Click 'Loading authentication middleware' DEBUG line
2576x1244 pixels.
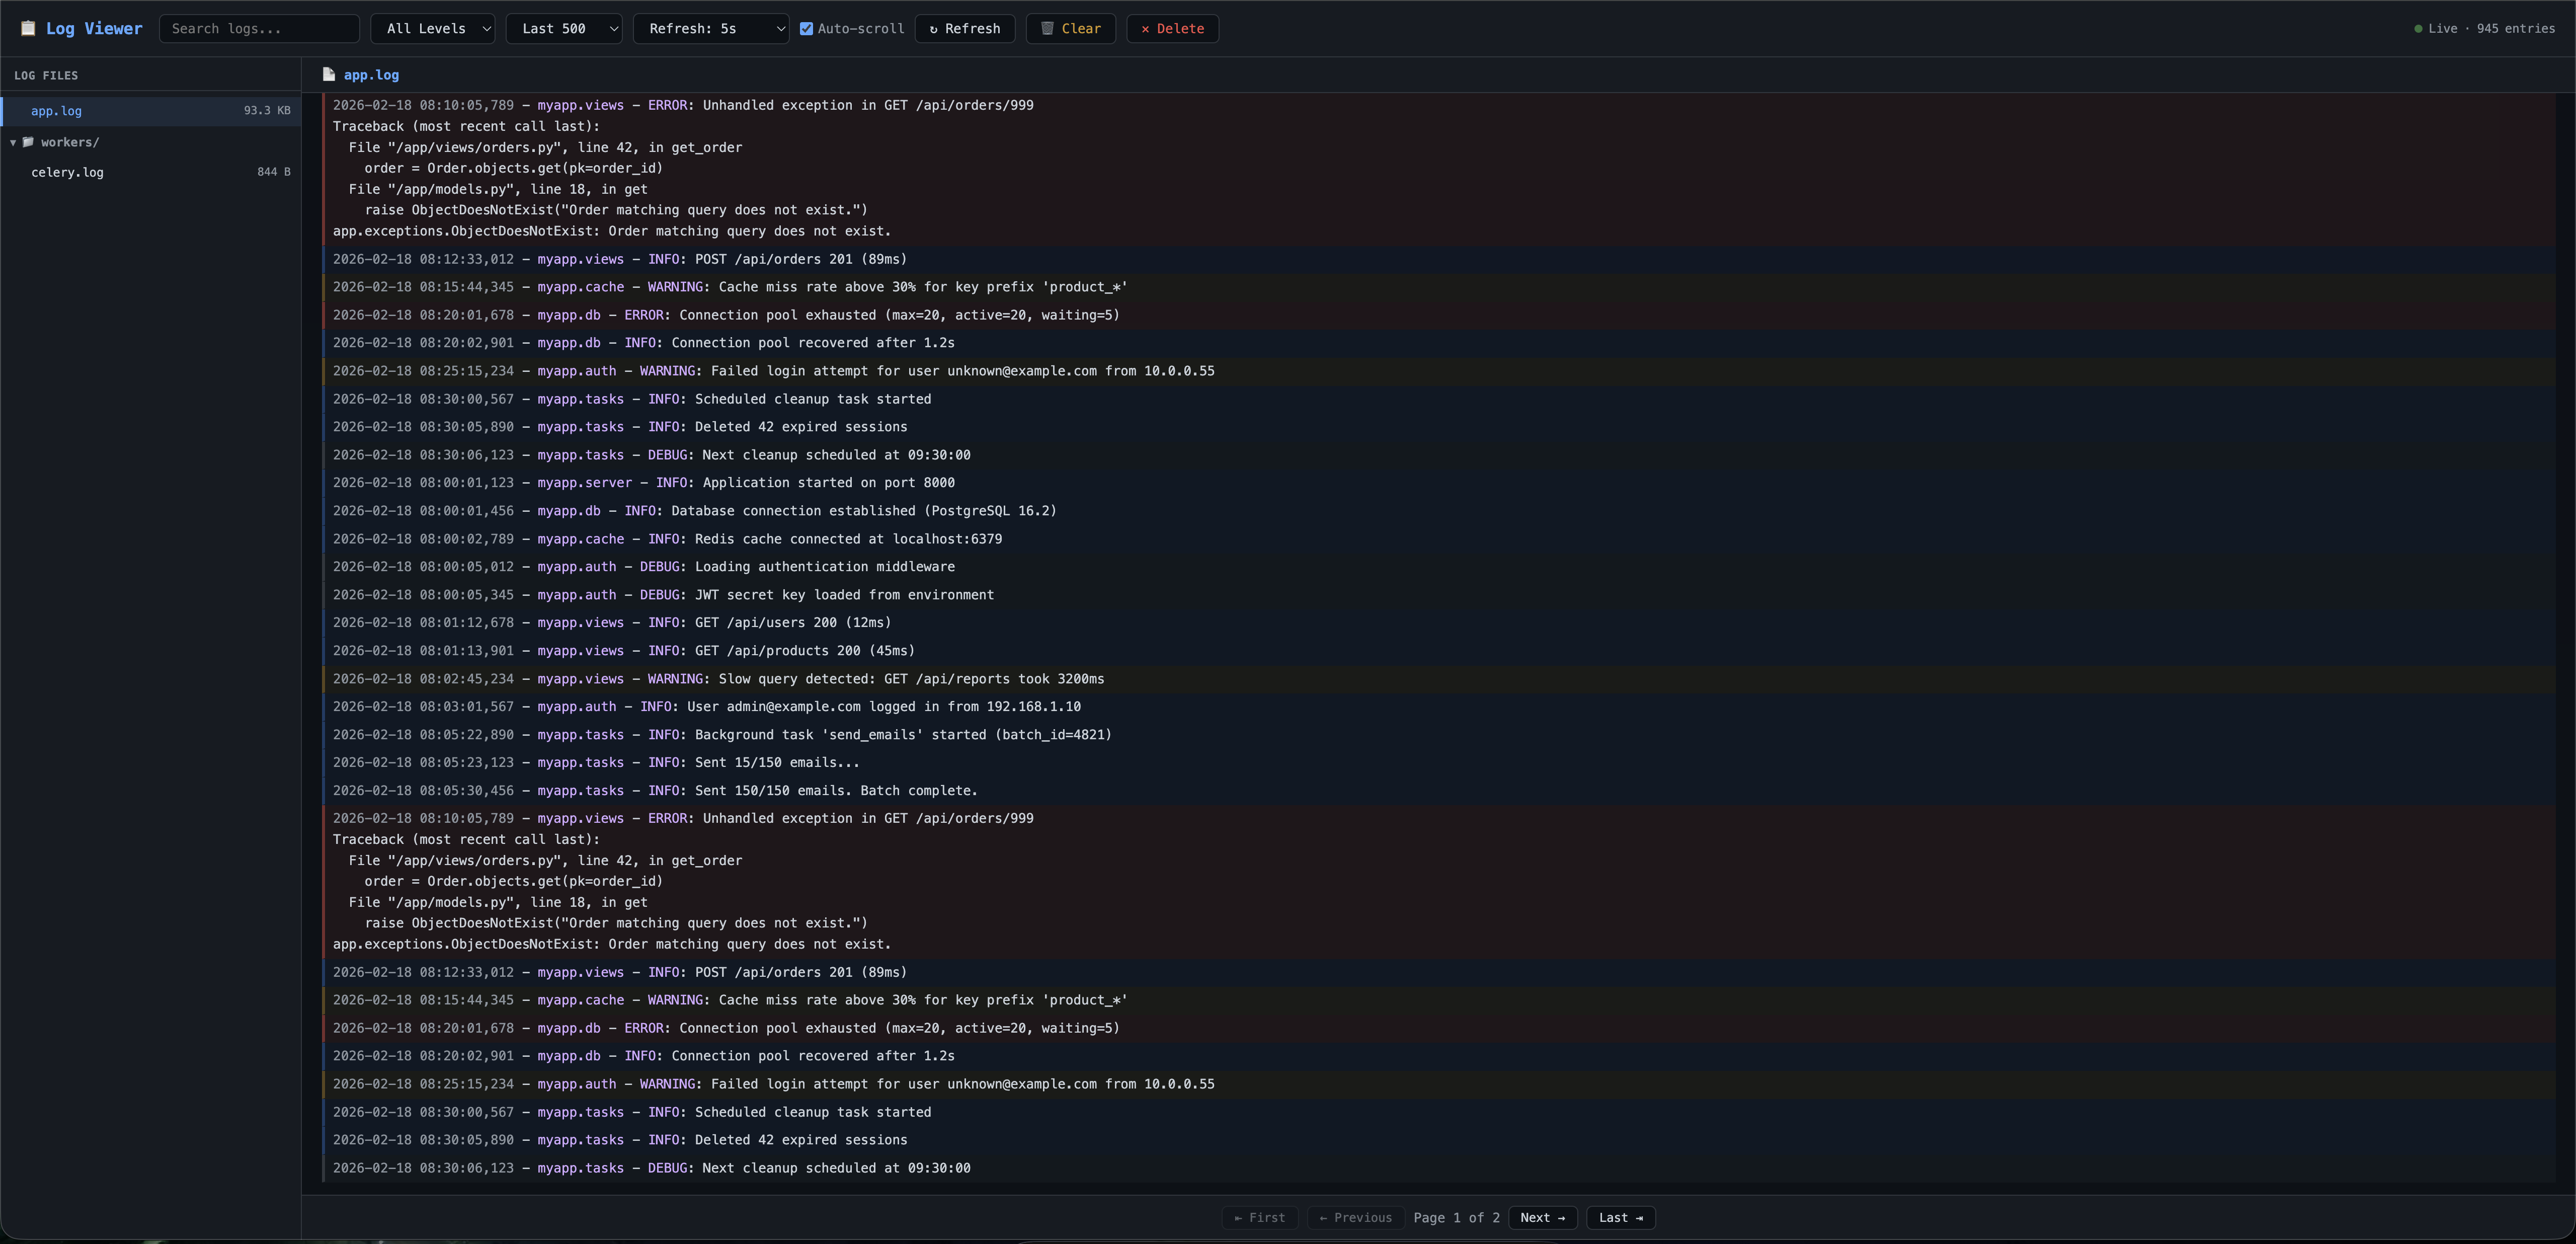(x=1439, y=566)
